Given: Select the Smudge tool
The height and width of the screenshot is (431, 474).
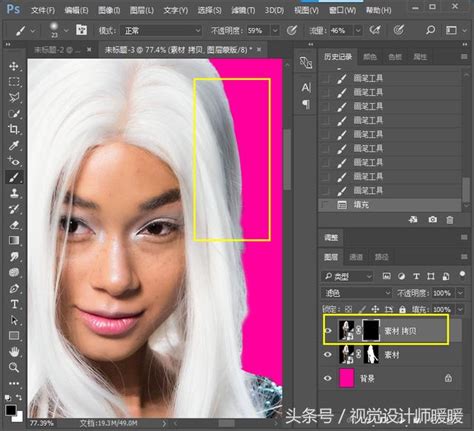Looking at the screenshot, I should [x=14, y=256].
